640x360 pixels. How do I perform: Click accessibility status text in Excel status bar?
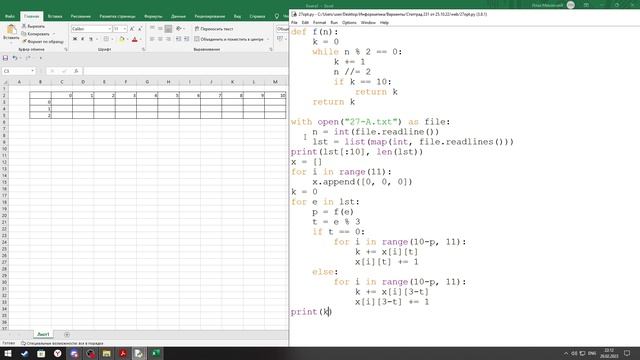[x=62, y=343]
